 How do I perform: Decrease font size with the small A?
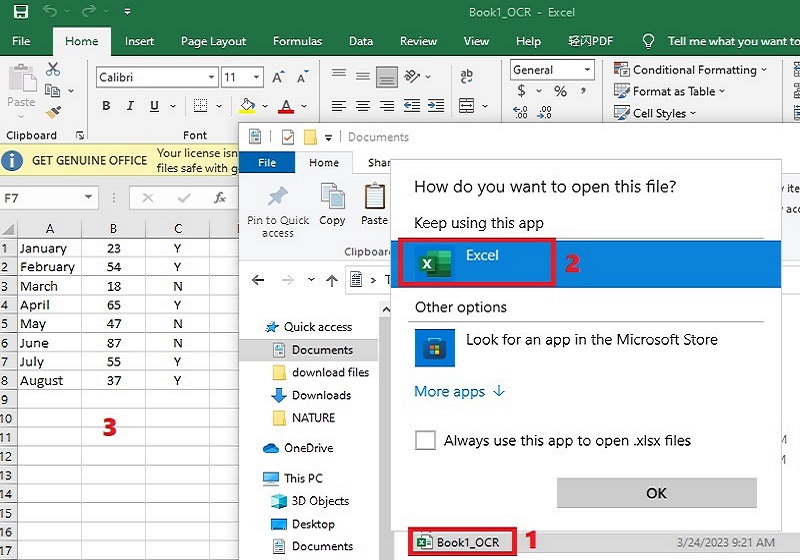tap(303, 77)
